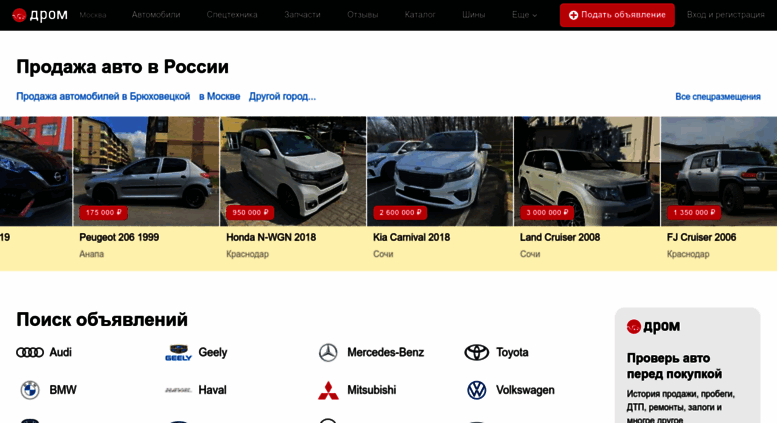Expand the 'Еще' dropdown menu
The width and height of the screenshot is (777, 423).
click(x=524, y=15)
